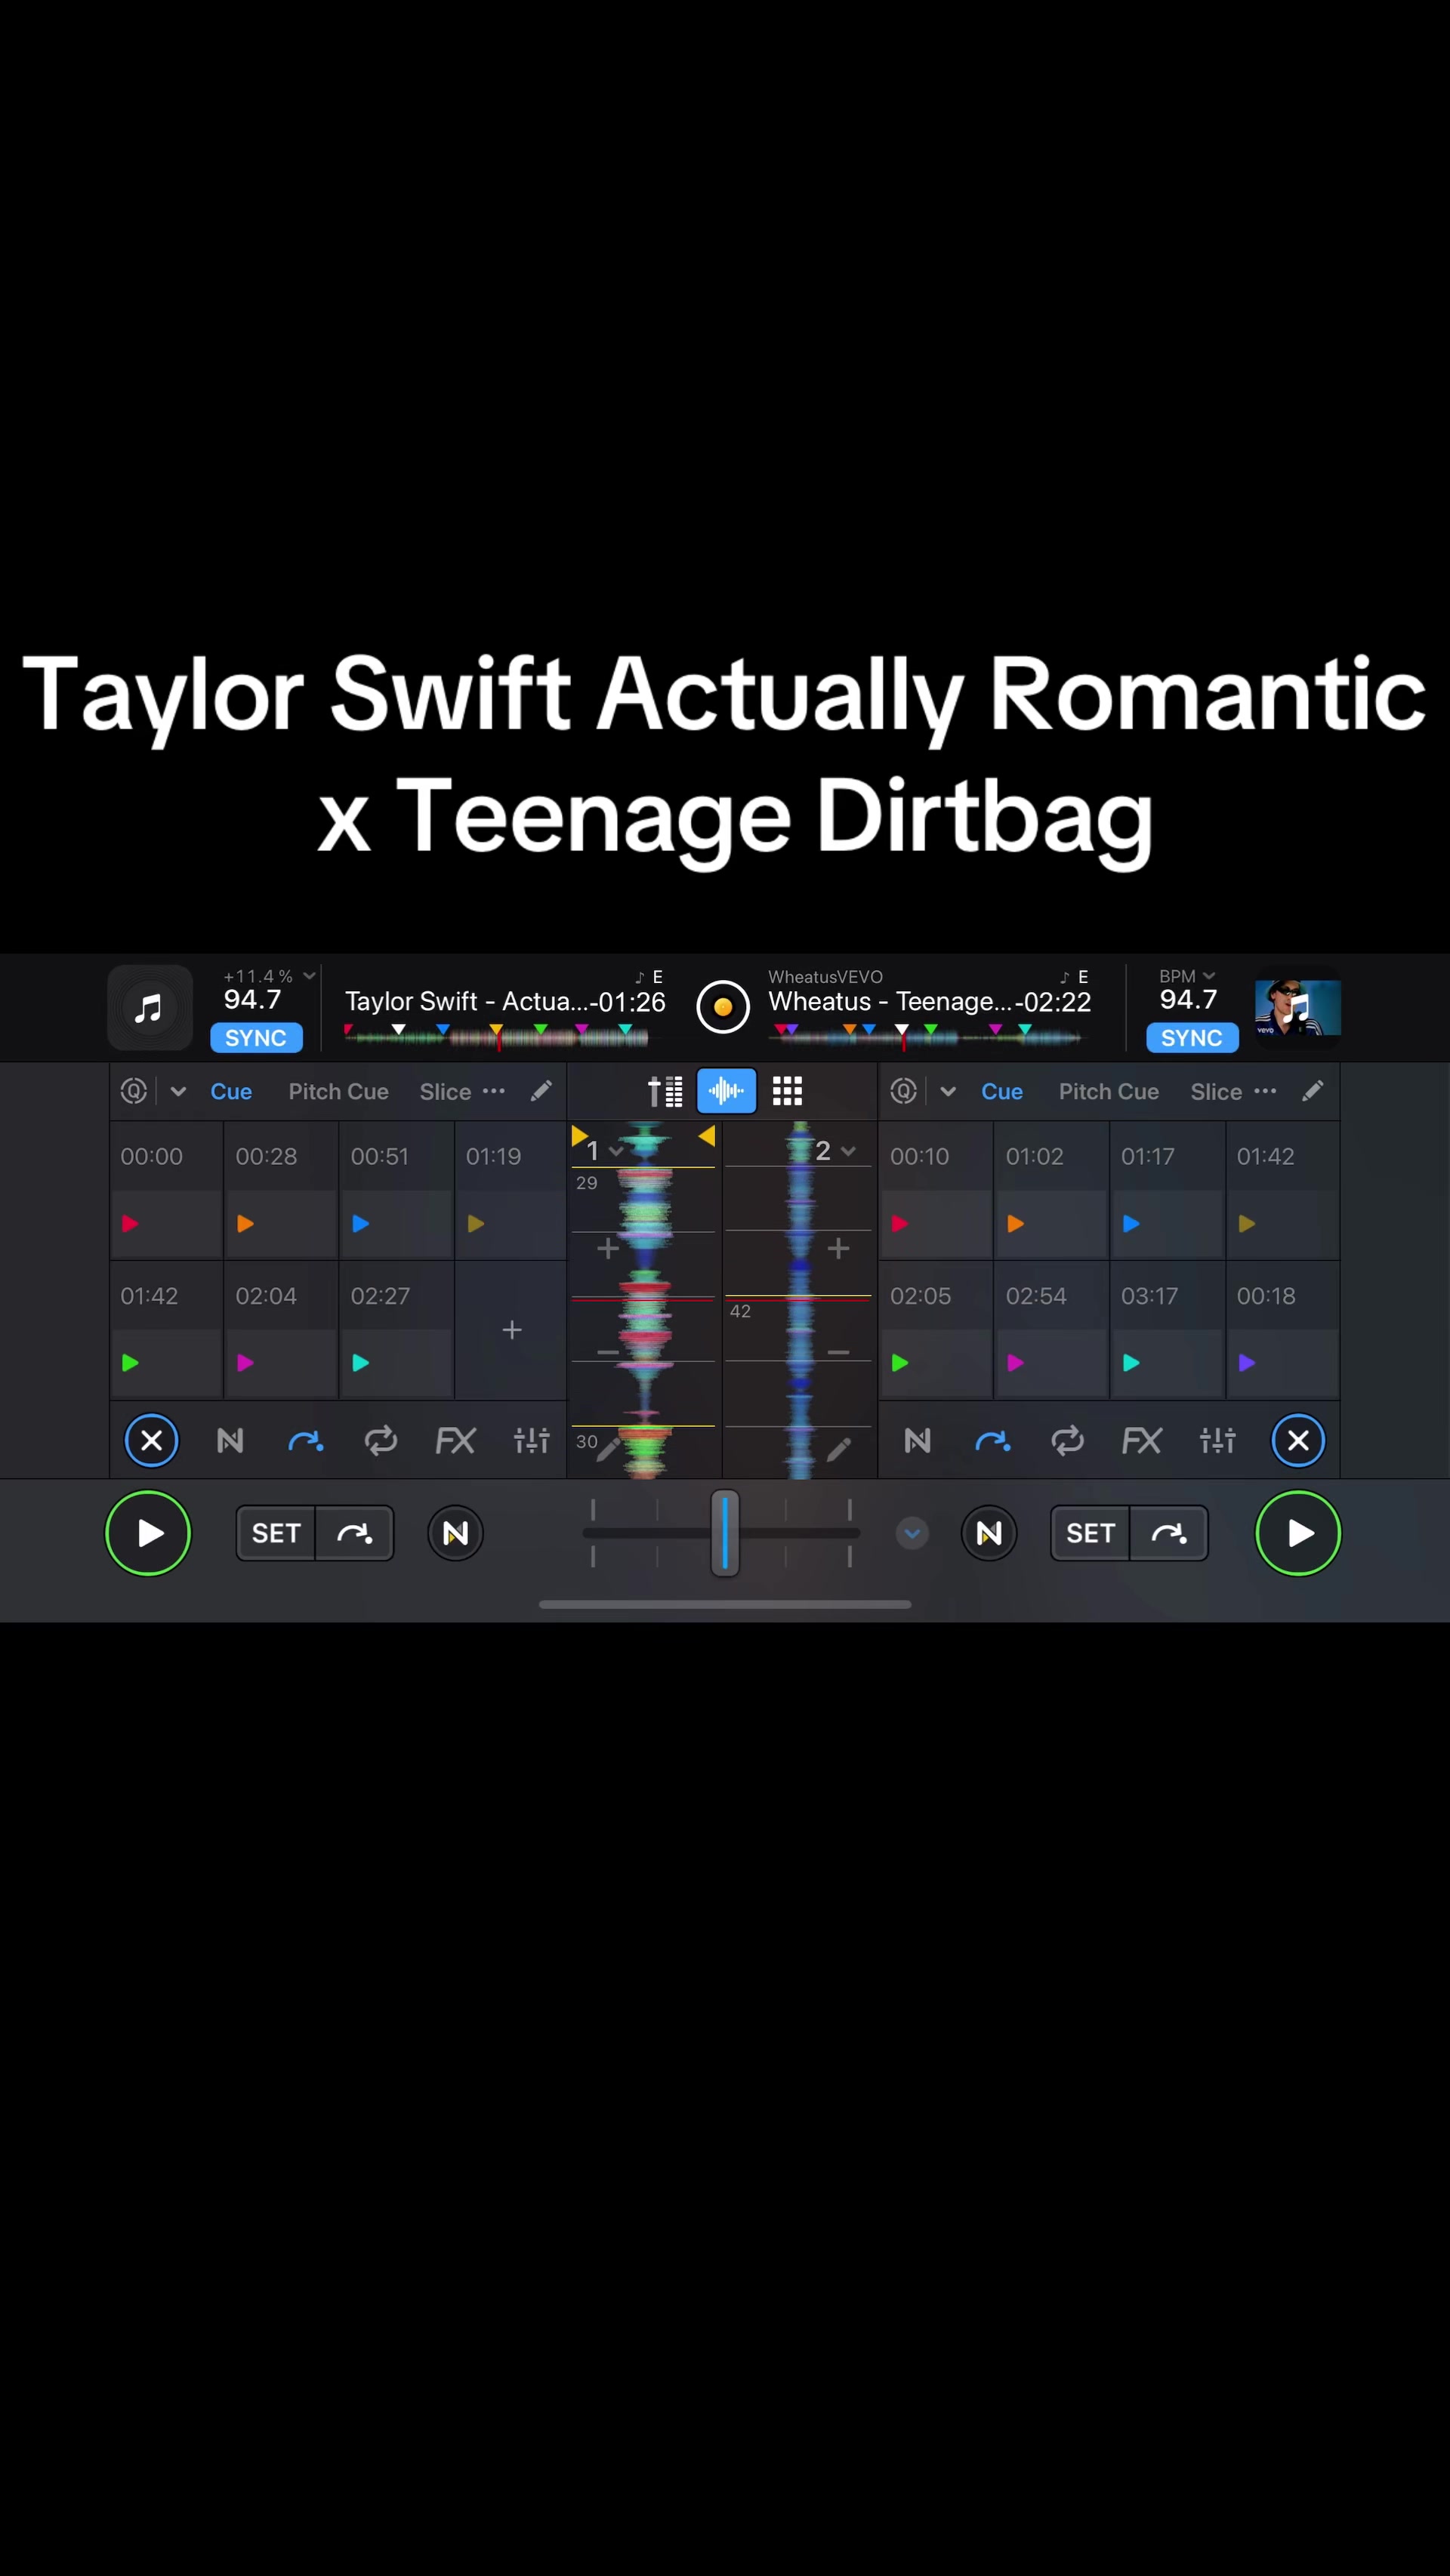Zoom out on deck 2 waveform
This screenshot has height=2576, width=1450.
tap(838, 1352)
